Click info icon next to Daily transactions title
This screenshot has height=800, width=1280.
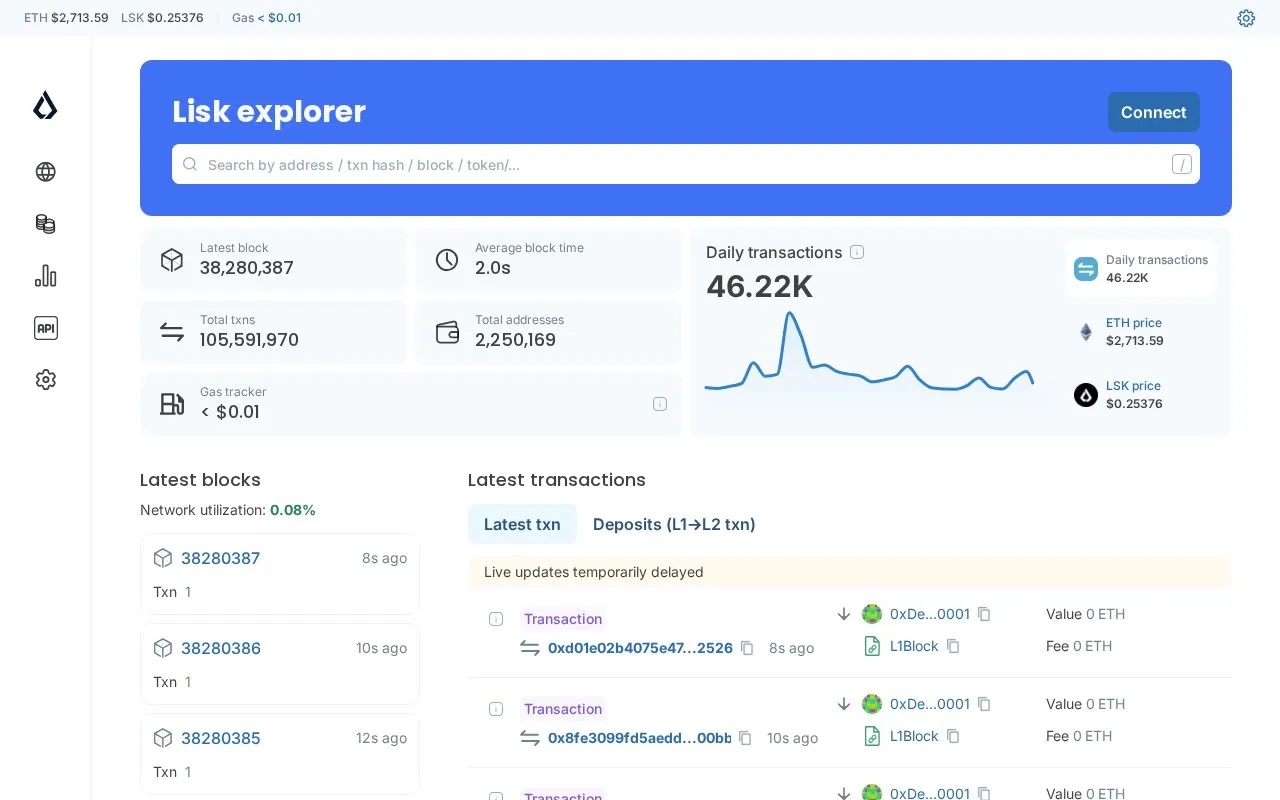click(857, 252)
